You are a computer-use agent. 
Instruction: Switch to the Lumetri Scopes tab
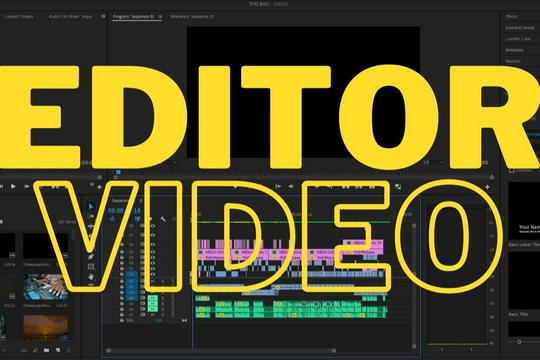19,17
